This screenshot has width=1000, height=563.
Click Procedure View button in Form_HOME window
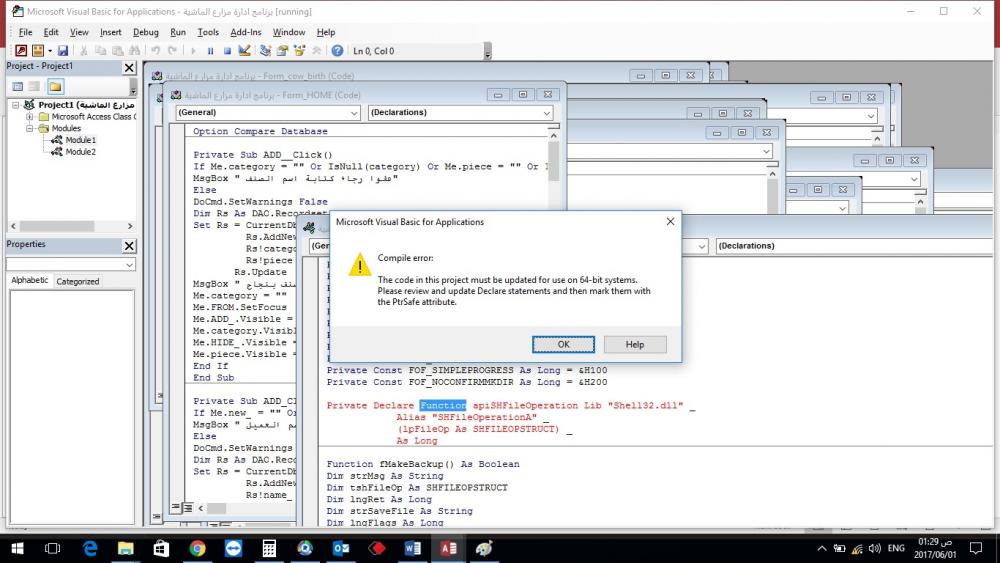coord(175,508)
